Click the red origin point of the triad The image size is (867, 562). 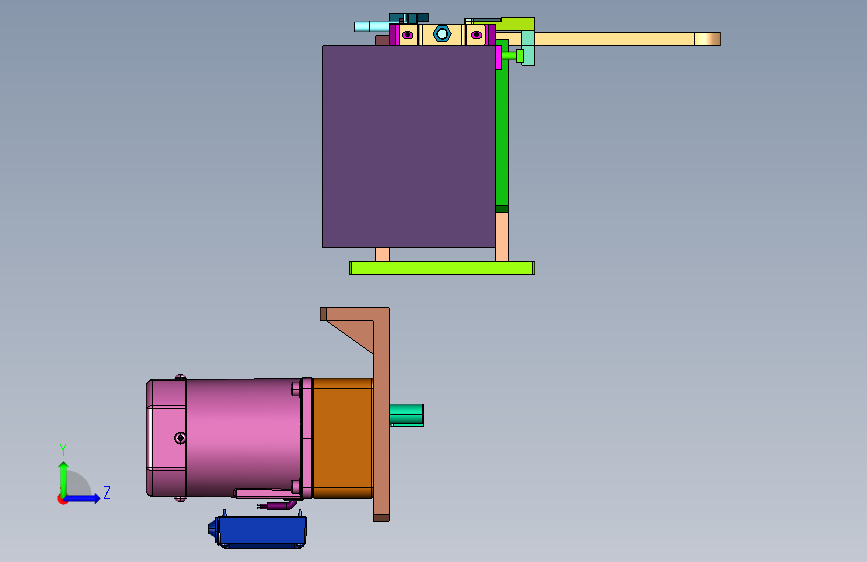pos(62,499)
